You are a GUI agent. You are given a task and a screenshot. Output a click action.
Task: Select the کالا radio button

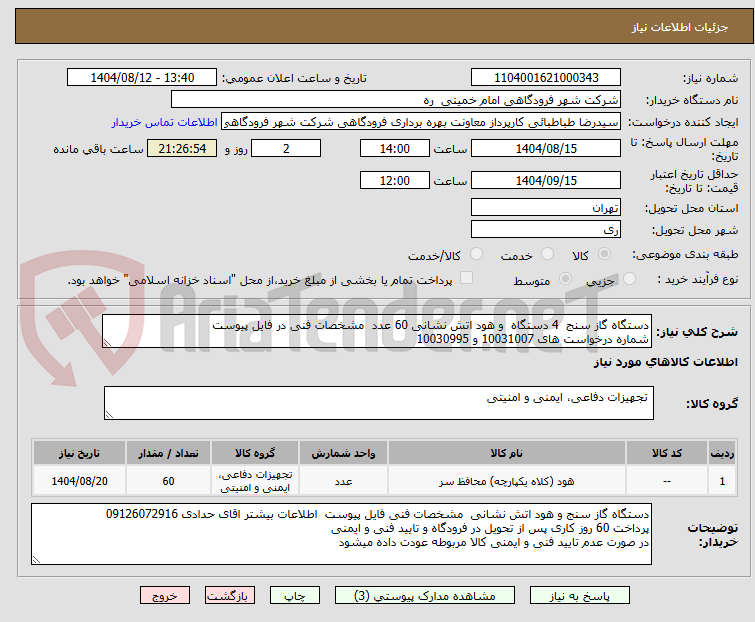[604, 254]
